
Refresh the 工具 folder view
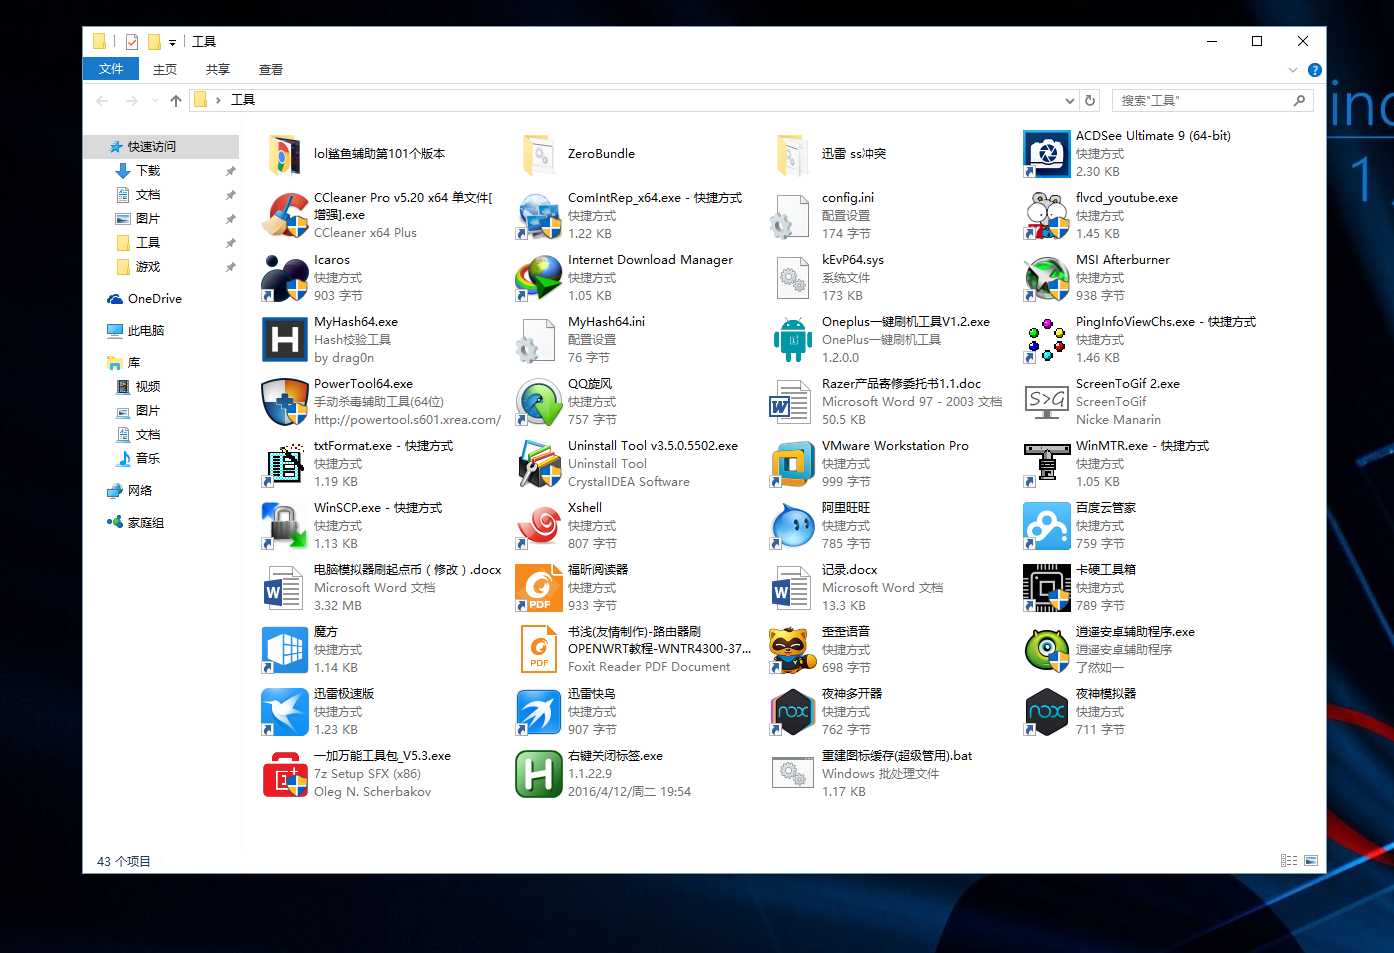1090,100
